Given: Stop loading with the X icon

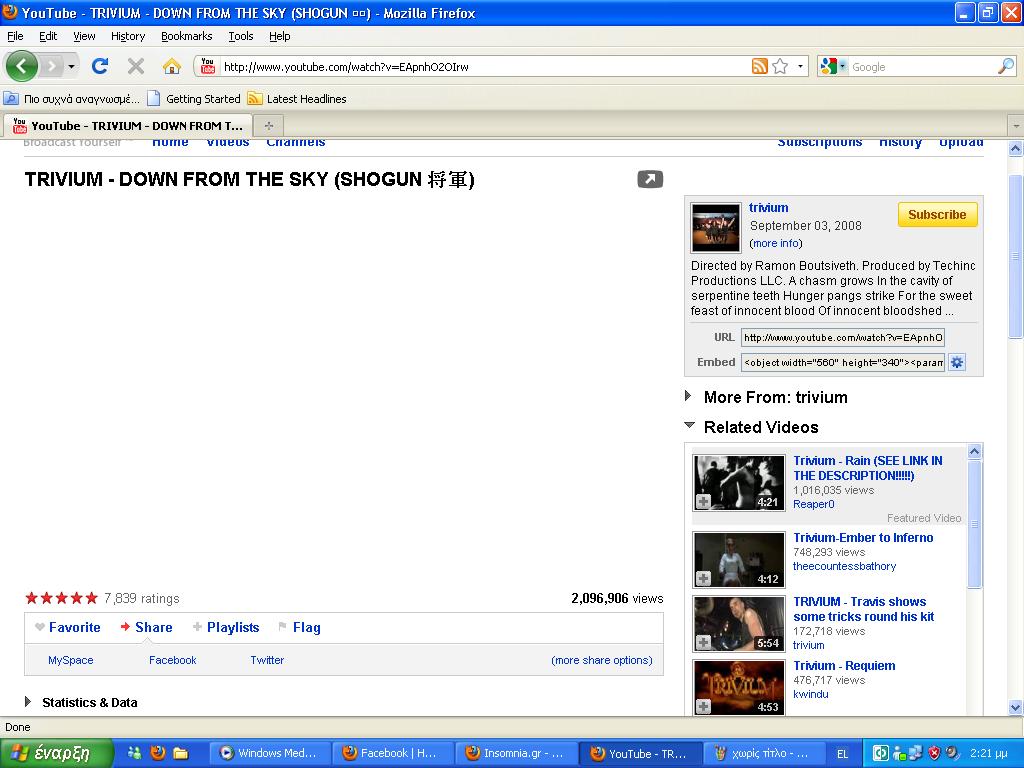Looking at the screenshot, I should click(x=136, y=66).
